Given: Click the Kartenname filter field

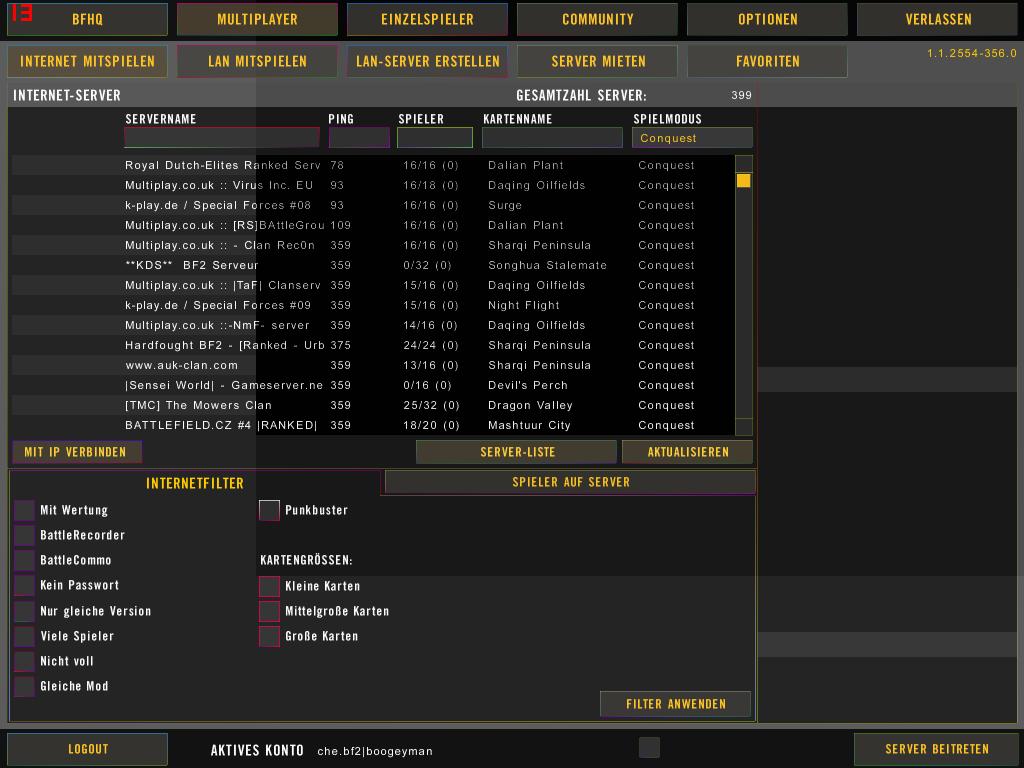Looking at the screenshot, I should pyautogui.click(x=552, y=138).
